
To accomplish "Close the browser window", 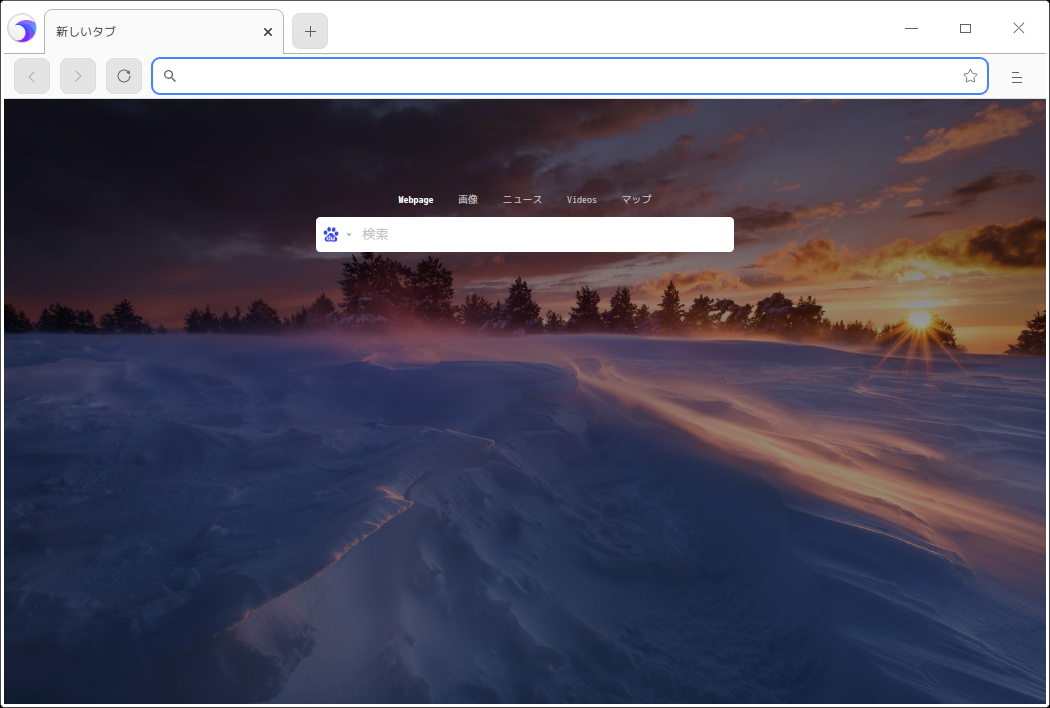I will 1019,28.
